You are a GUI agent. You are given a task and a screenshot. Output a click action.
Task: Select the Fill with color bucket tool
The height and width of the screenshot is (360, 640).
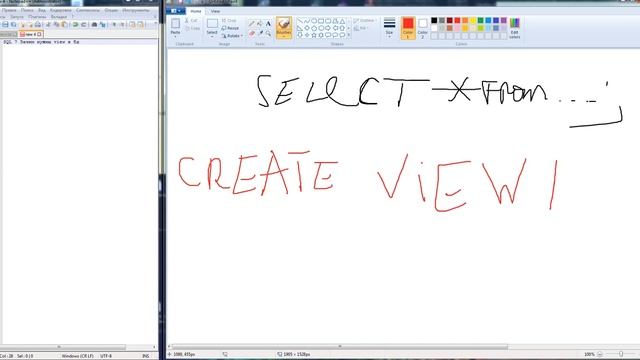point(260,23)
